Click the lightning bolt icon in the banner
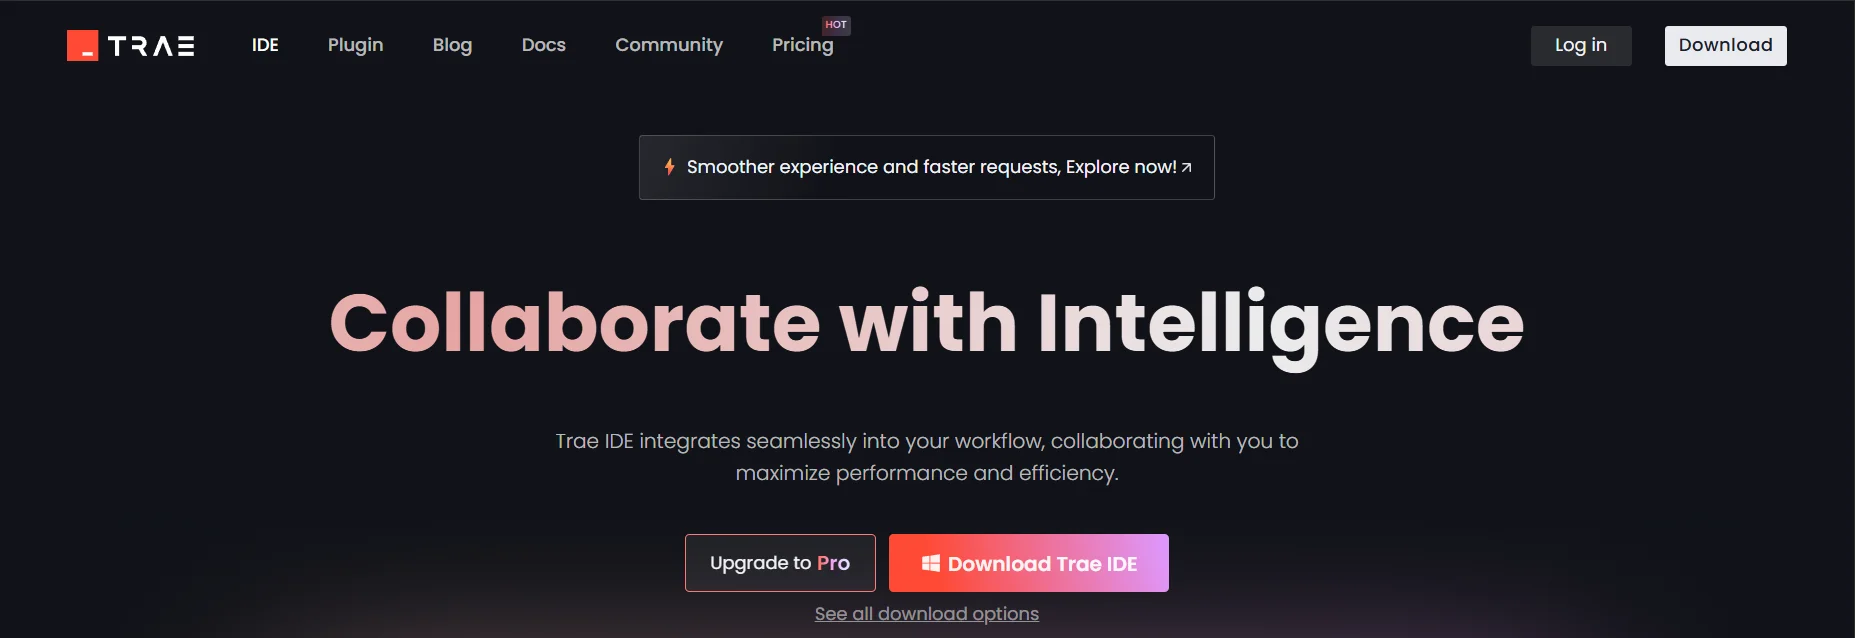This screenshot has height=638, width=1855. pyautogui.click(x=668, y=166)
